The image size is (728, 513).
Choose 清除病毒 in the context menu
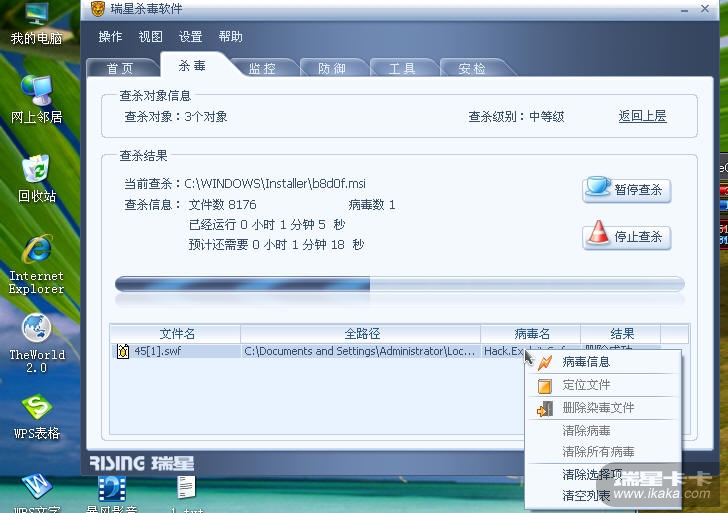tap(604, 430)
